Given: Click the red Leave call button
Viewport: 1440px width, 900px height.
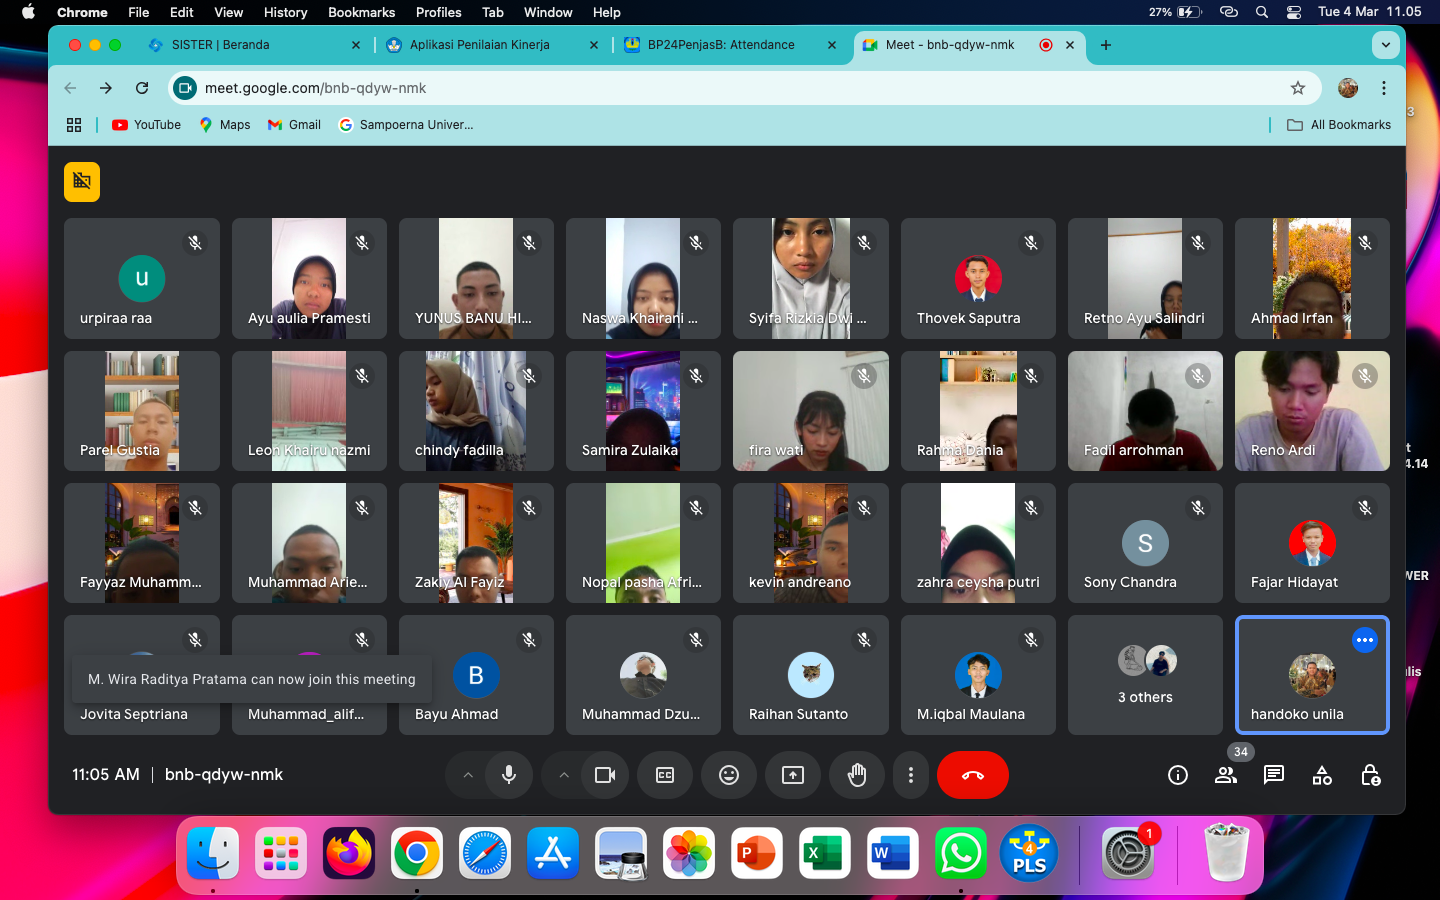Looking at the screenshot, I should pyautogui.click(x=972, y=775).
